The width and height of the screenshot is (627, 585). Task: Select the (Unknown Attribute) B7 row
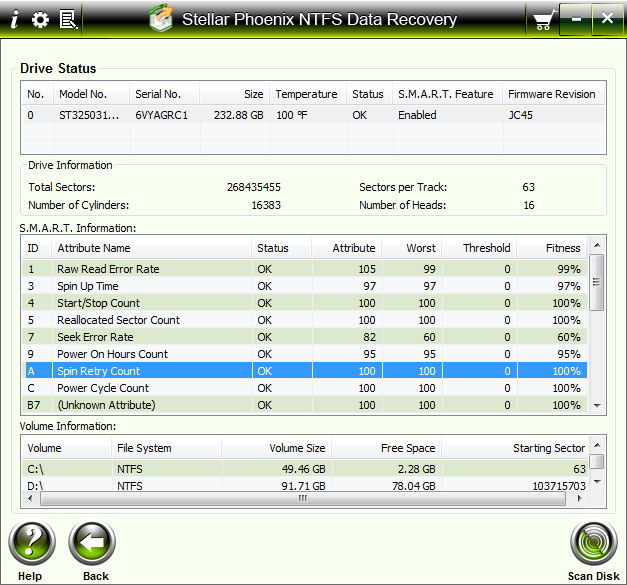(304, 405)
